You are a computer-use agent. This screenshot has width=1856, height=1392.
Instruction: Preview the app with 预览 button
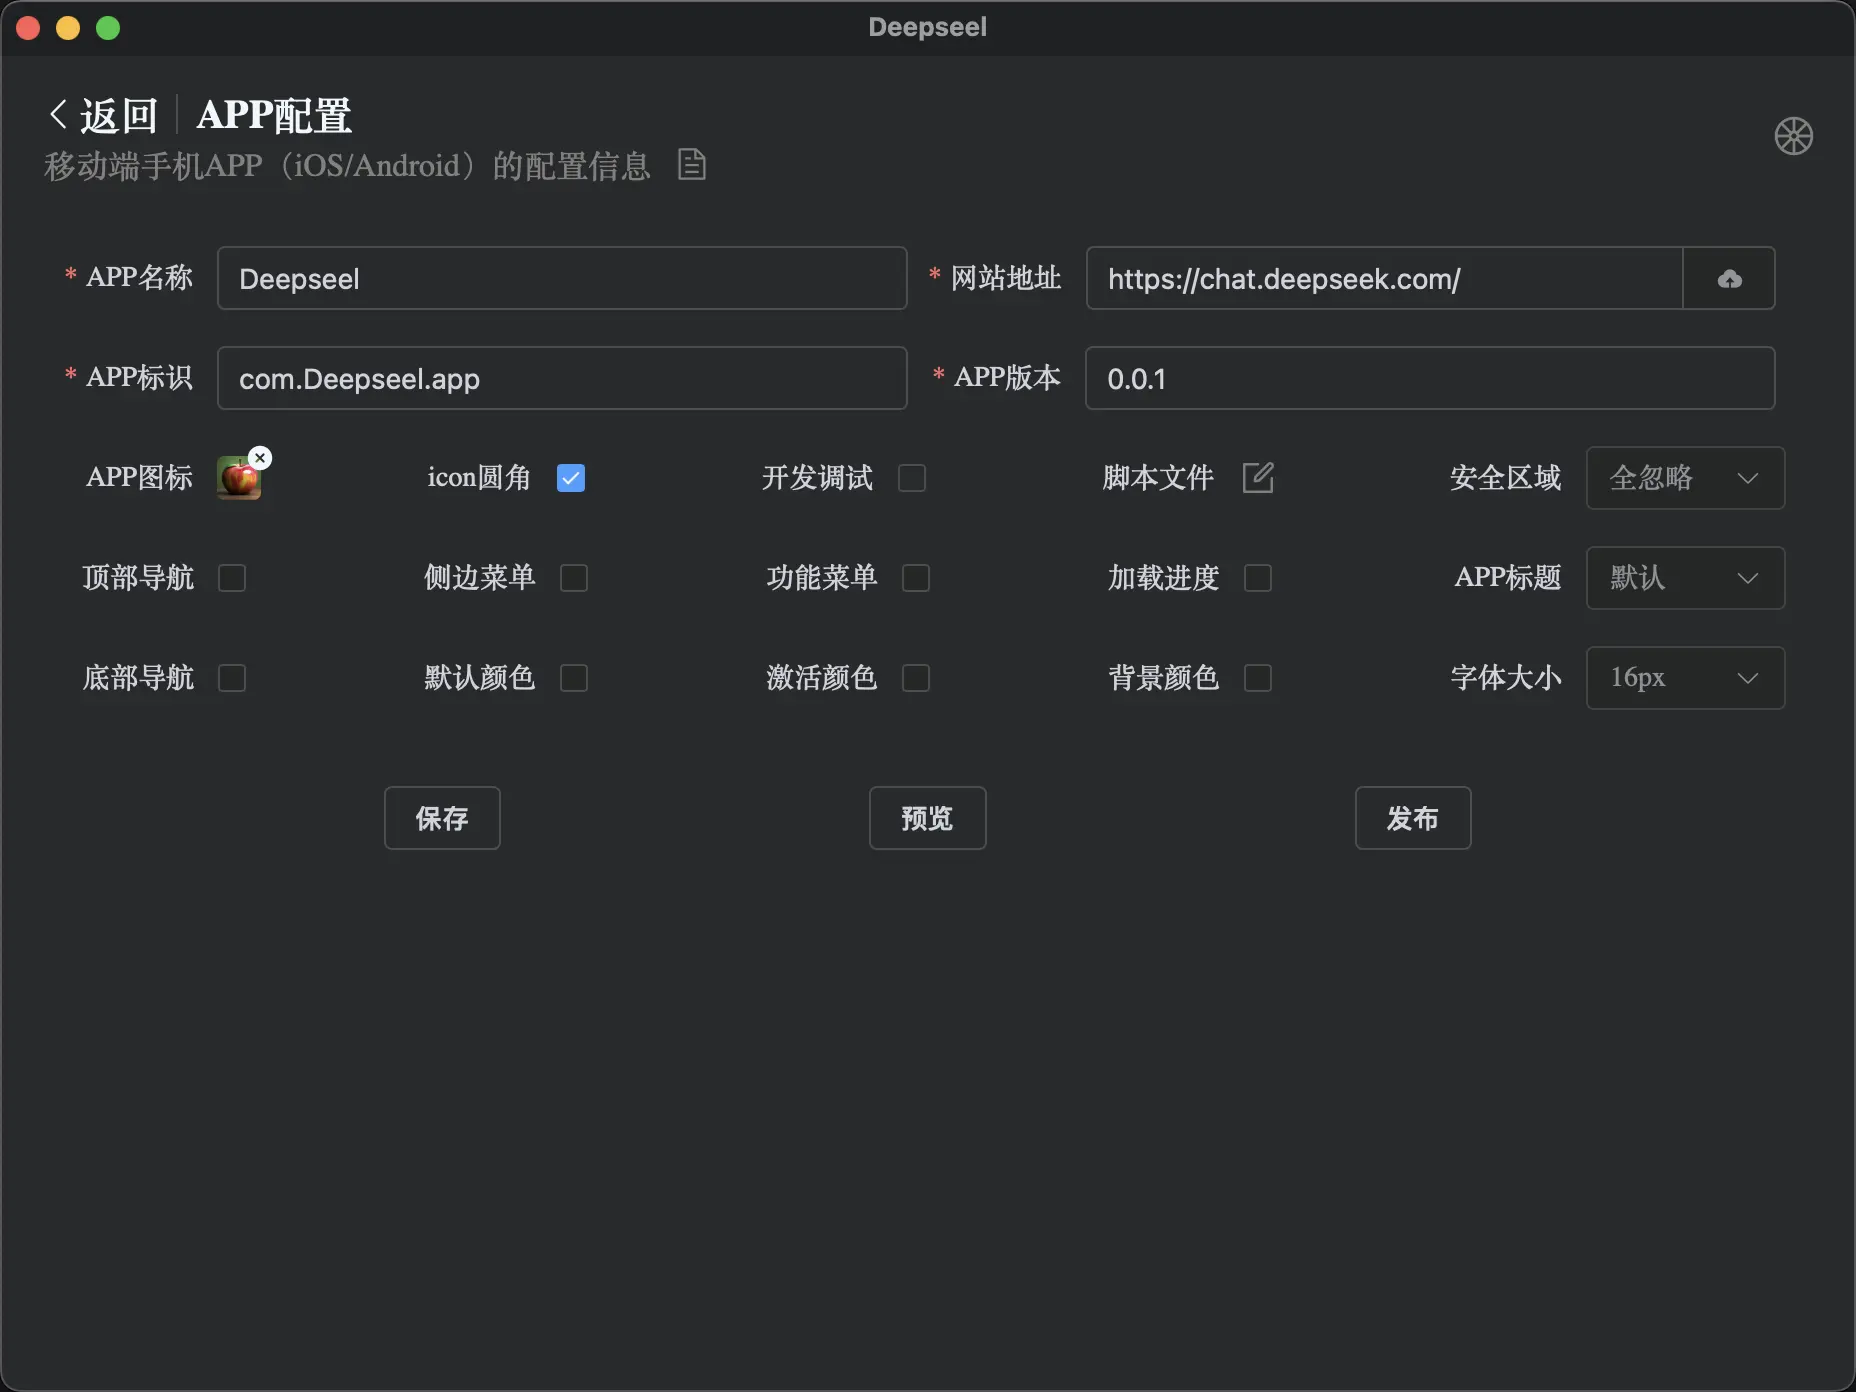[927, 818]
